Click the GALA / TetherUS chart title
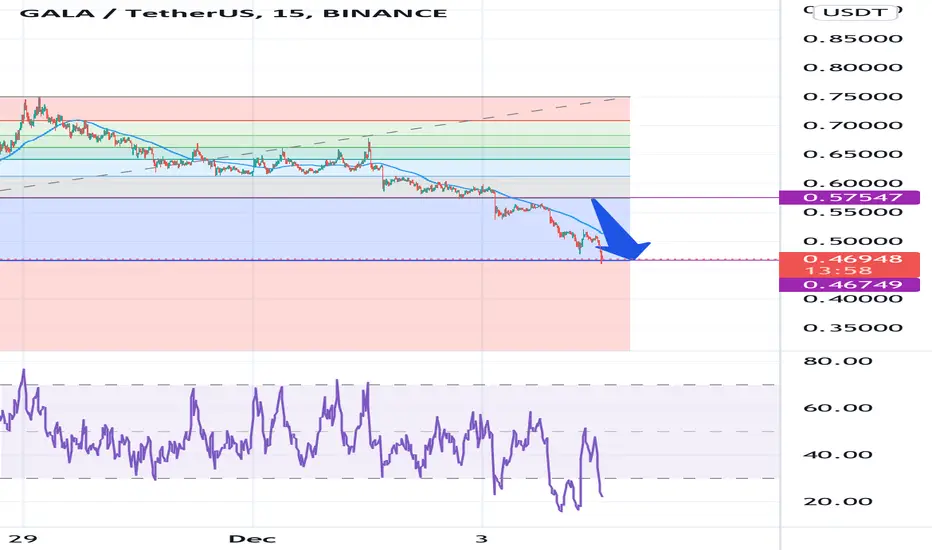The height and width of the screenshot is (550, 932). click(x=233, y=12)
